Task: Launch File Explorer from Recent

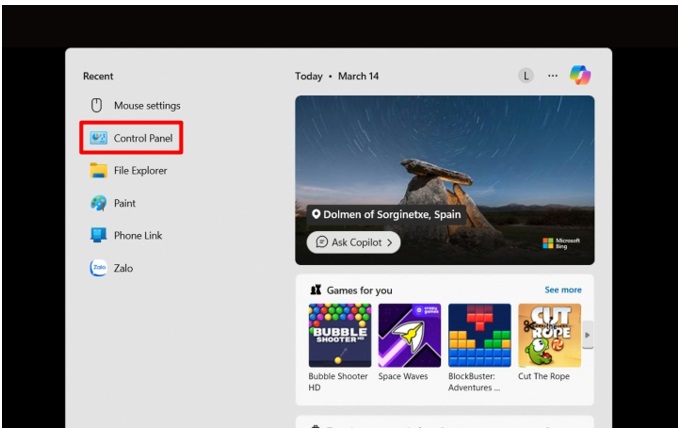Action: coord(140,171)
